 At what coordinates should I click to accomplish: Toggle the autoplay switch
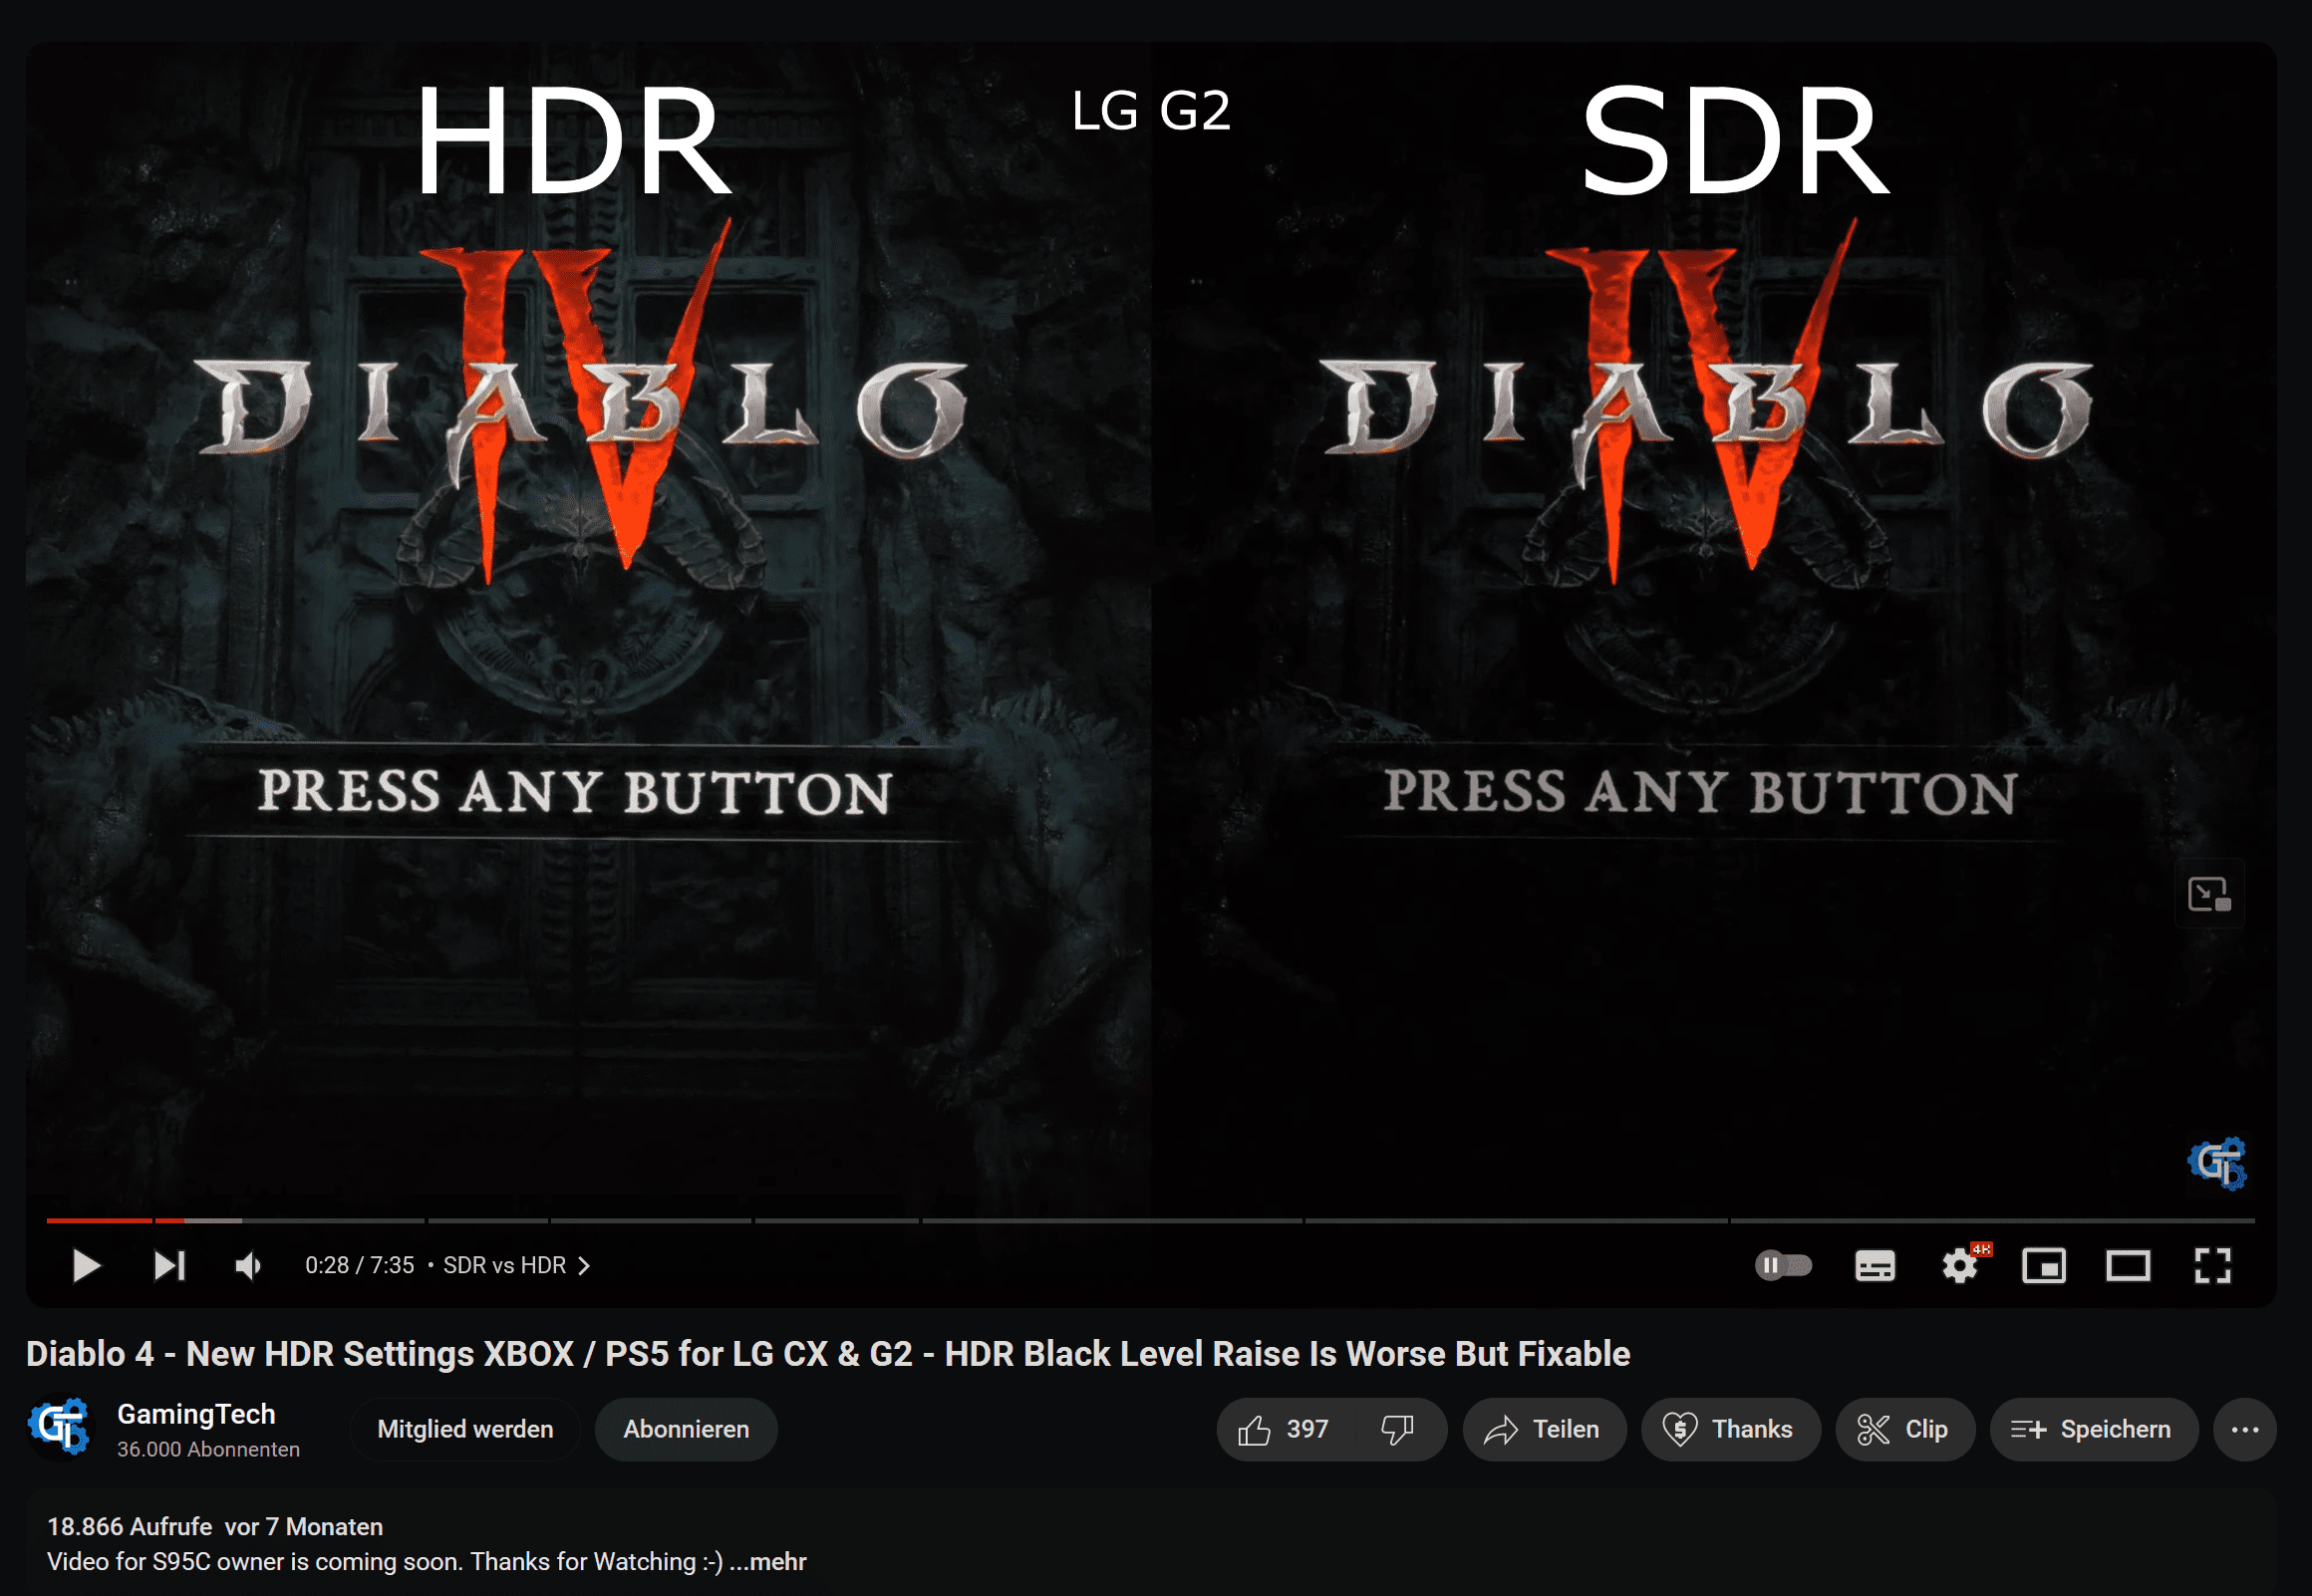[x=1783, y=1266]
